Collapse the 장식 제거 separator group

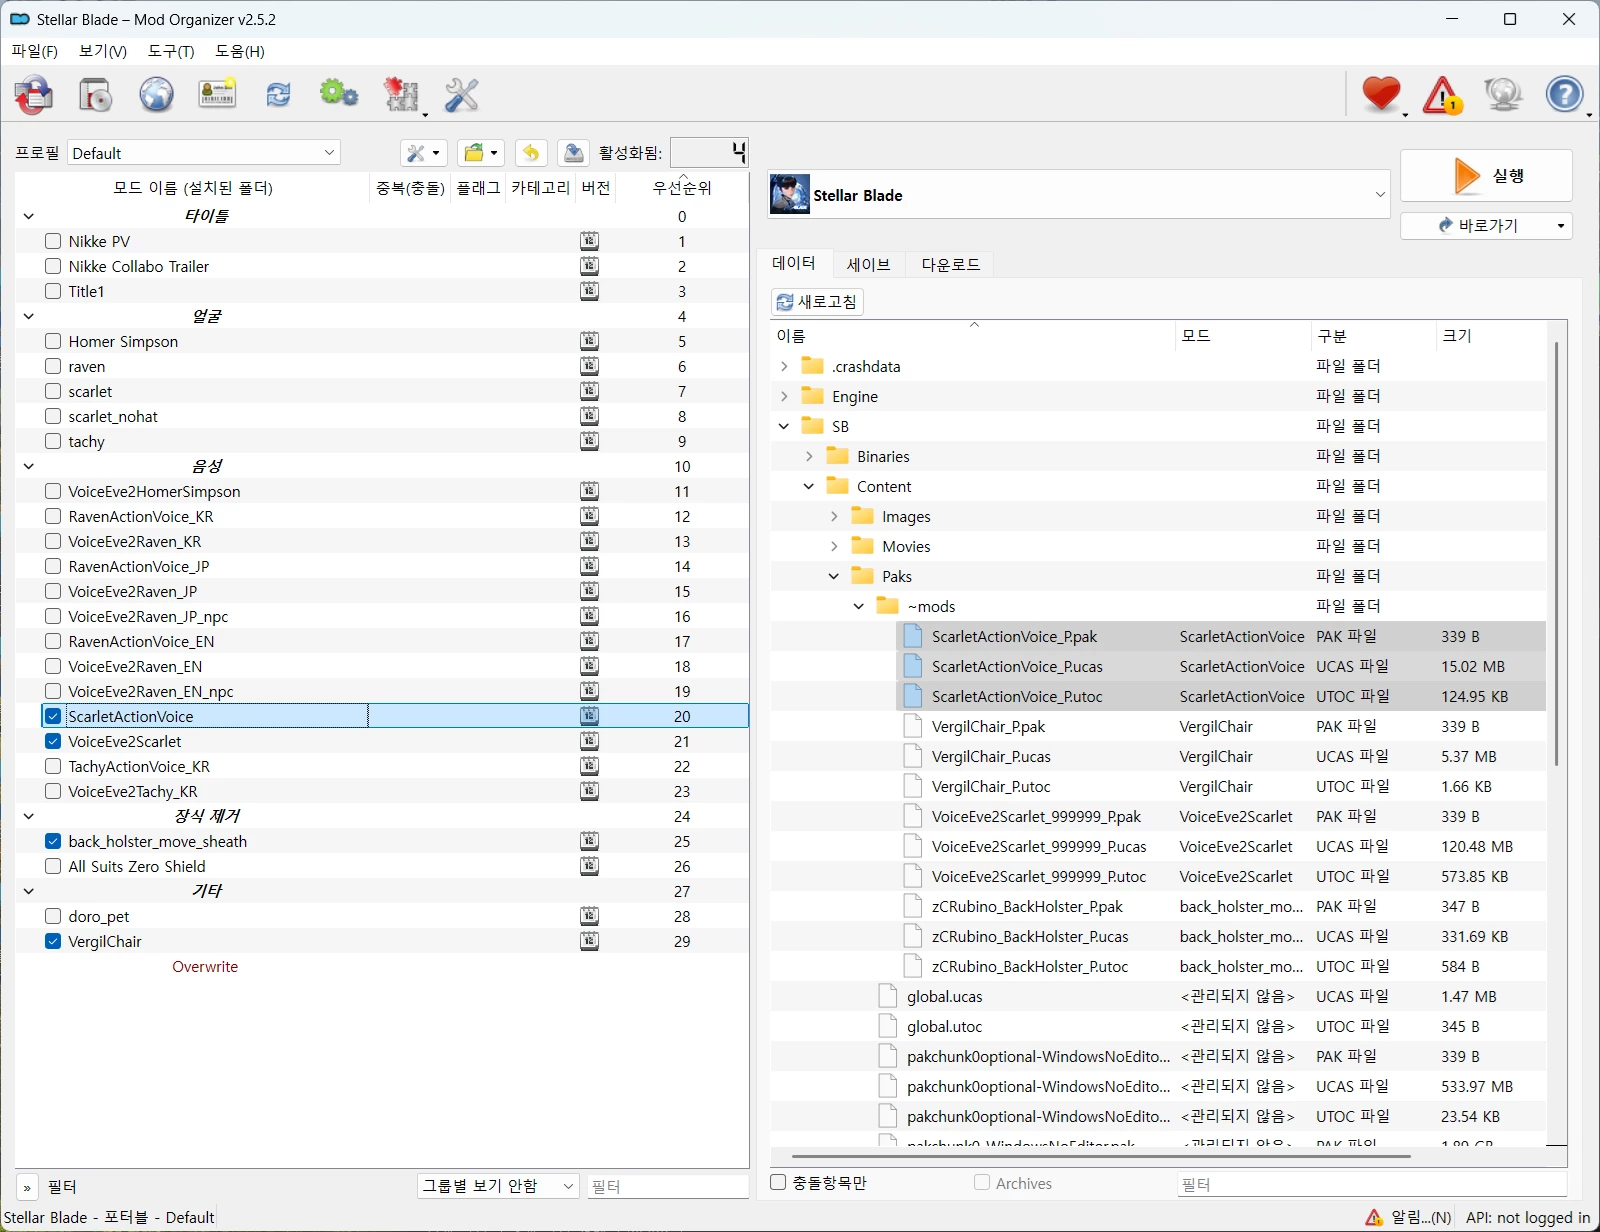(x=29, y=816)
